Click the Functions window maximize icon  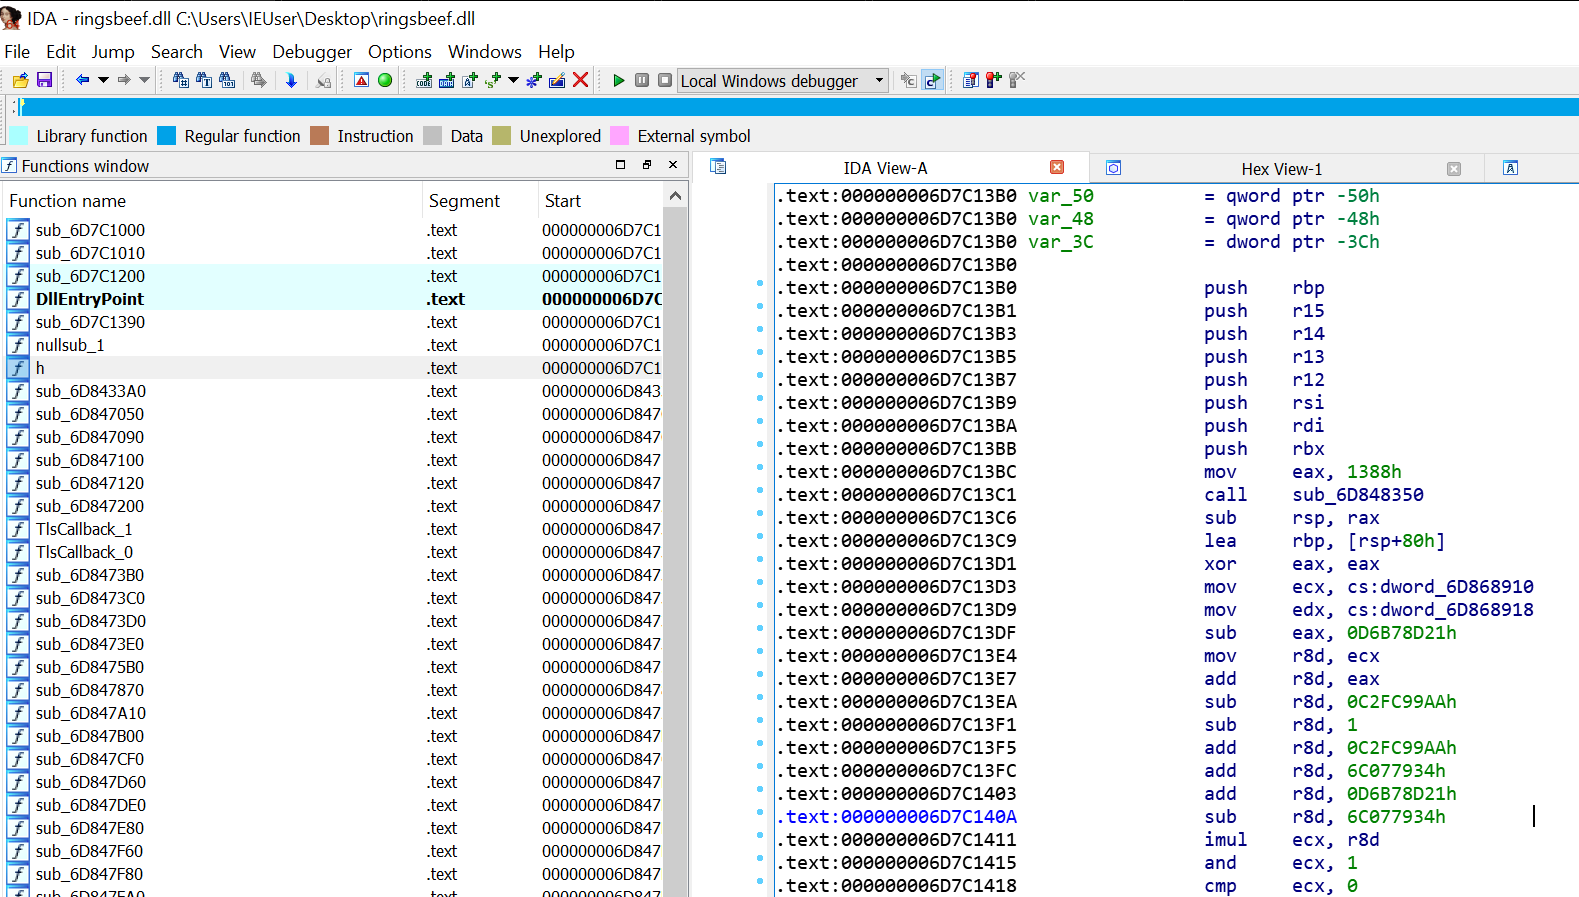click(x=620, y=165)
